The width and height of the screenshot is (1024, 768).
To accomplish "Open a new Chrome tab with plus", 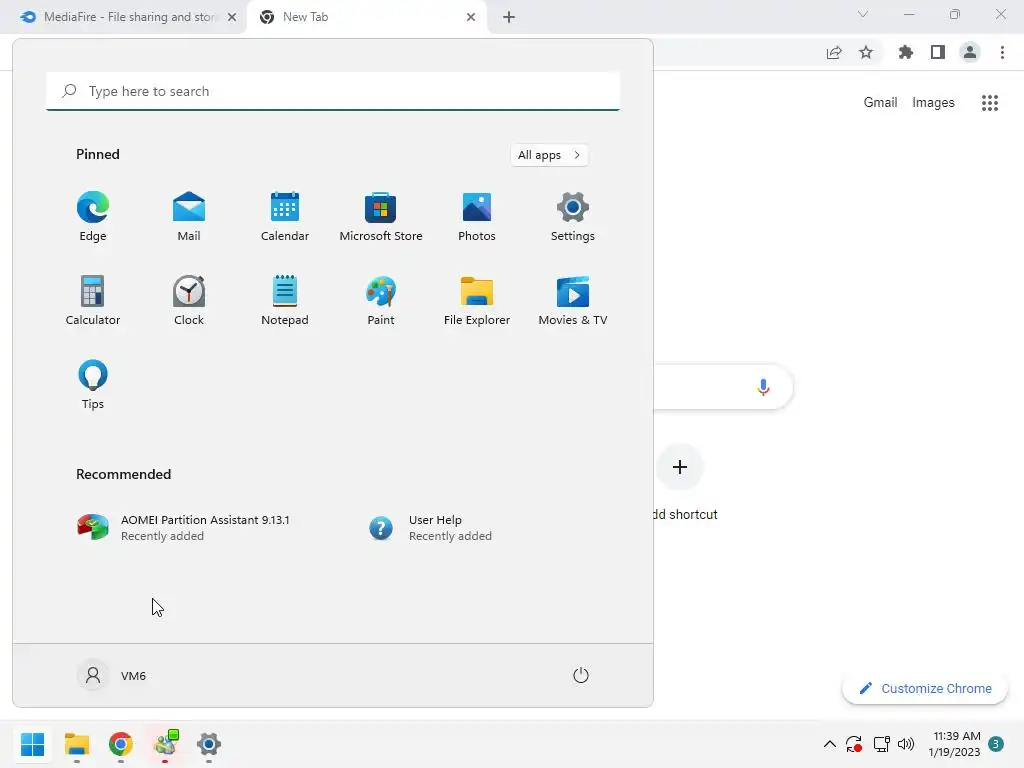I will [509, 17].
